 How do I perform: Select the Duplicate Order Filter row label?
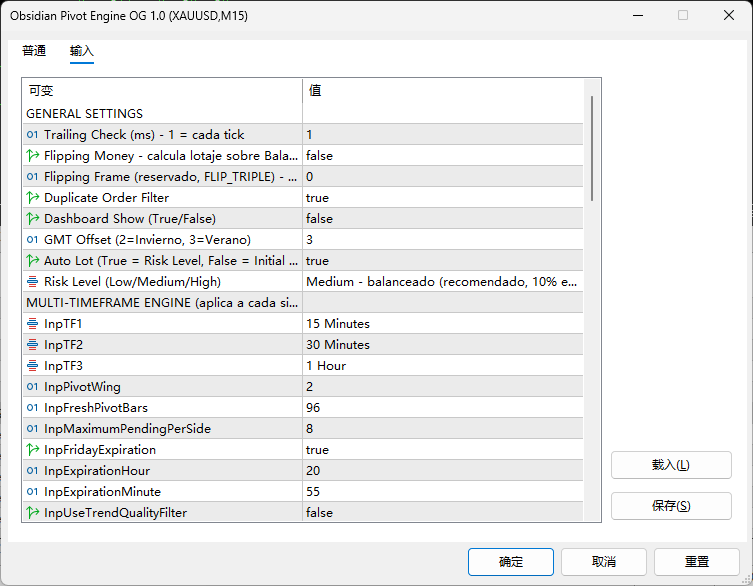click(107, 197)
